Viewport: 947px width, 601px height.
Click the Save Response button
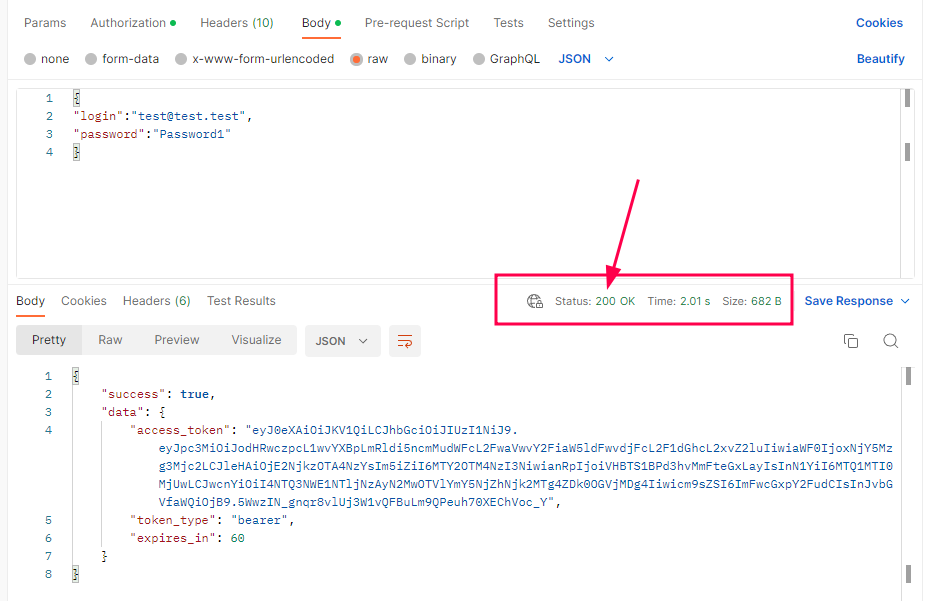(849, 301)
